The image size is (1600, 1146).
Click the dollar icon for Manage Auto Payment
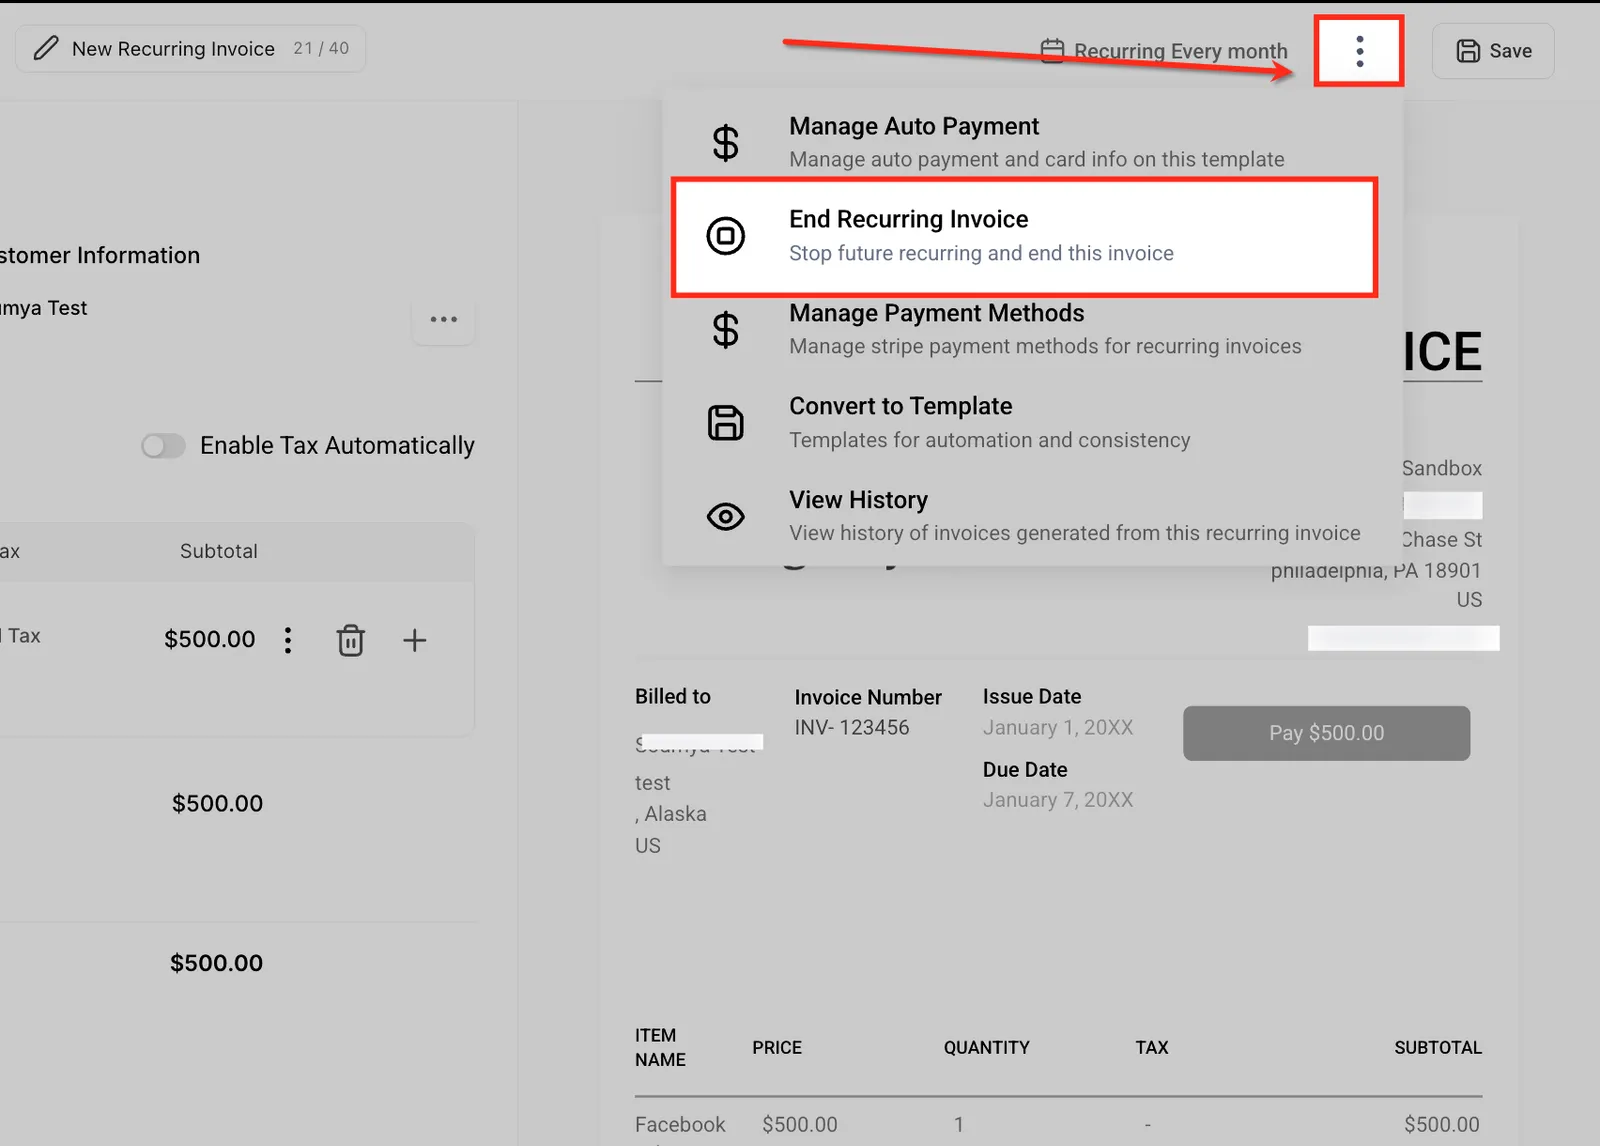[x=726, y=143]
